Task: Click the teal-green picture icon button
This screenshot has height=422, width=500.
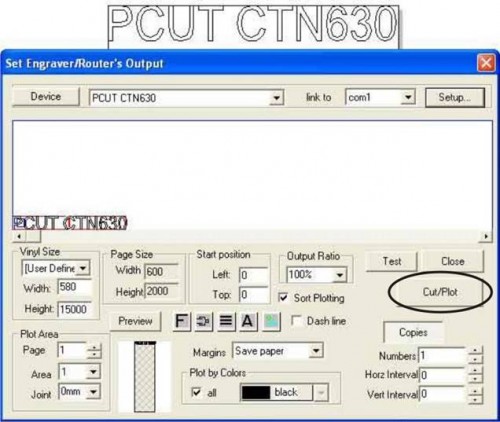Action: click(271, 321)
